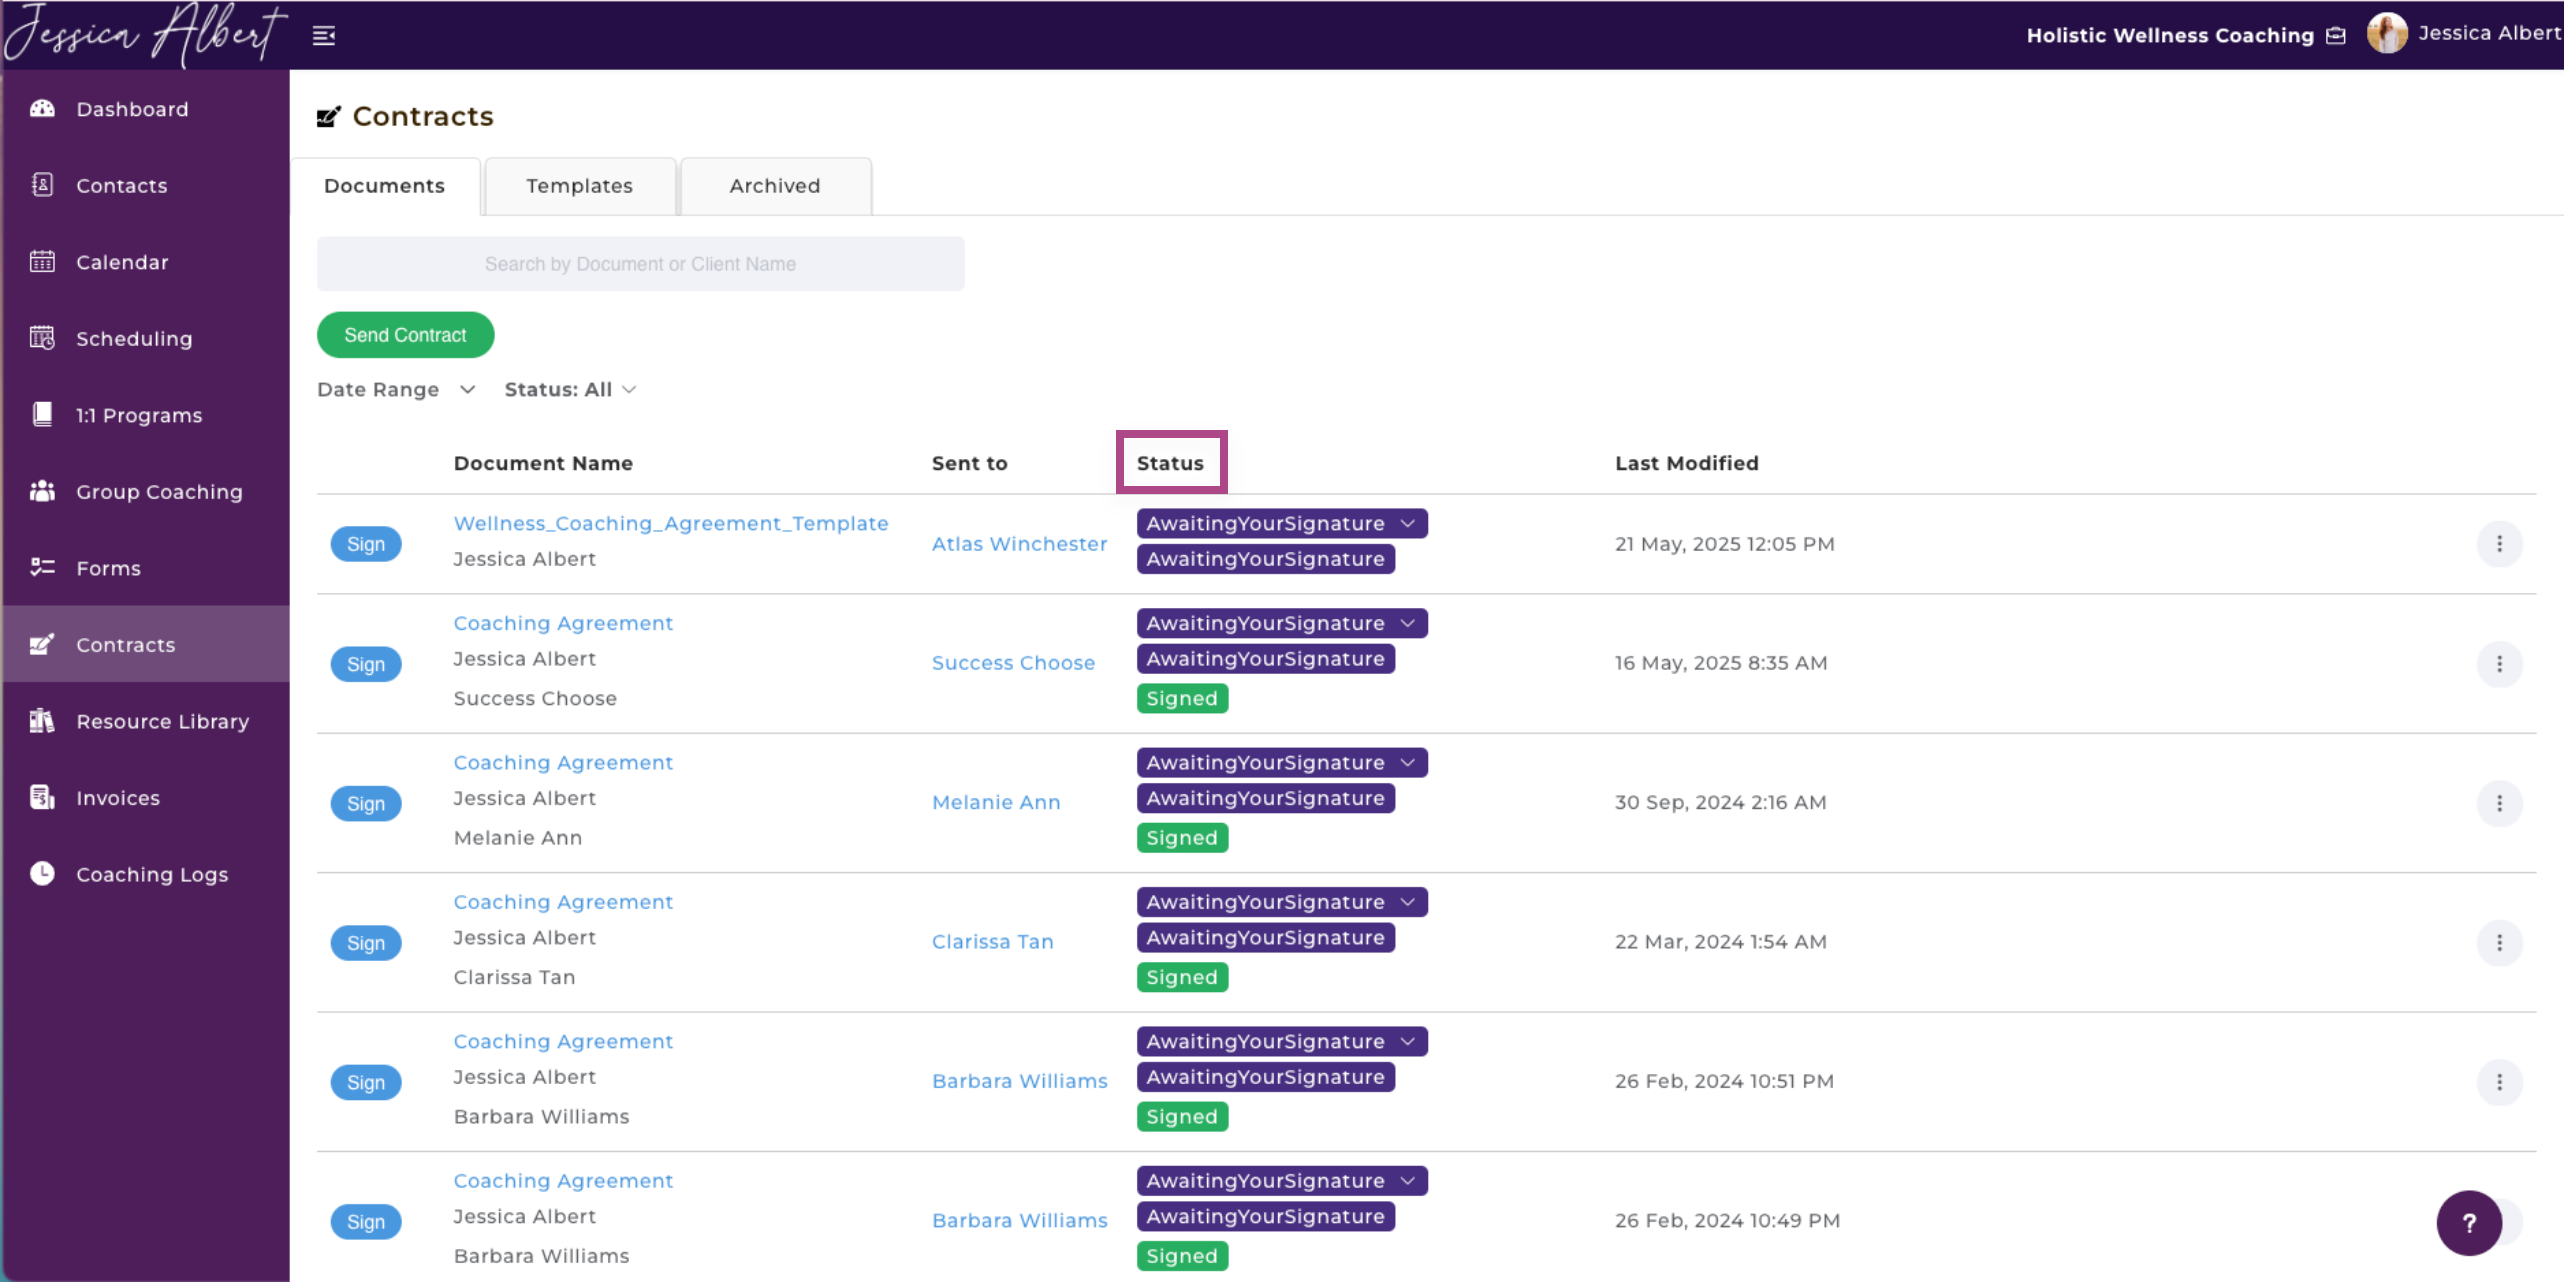2564x1282 pixels.
Task: Open the Wellness_Coaching_Agreement_Template link
Action: tap(671, 523)
